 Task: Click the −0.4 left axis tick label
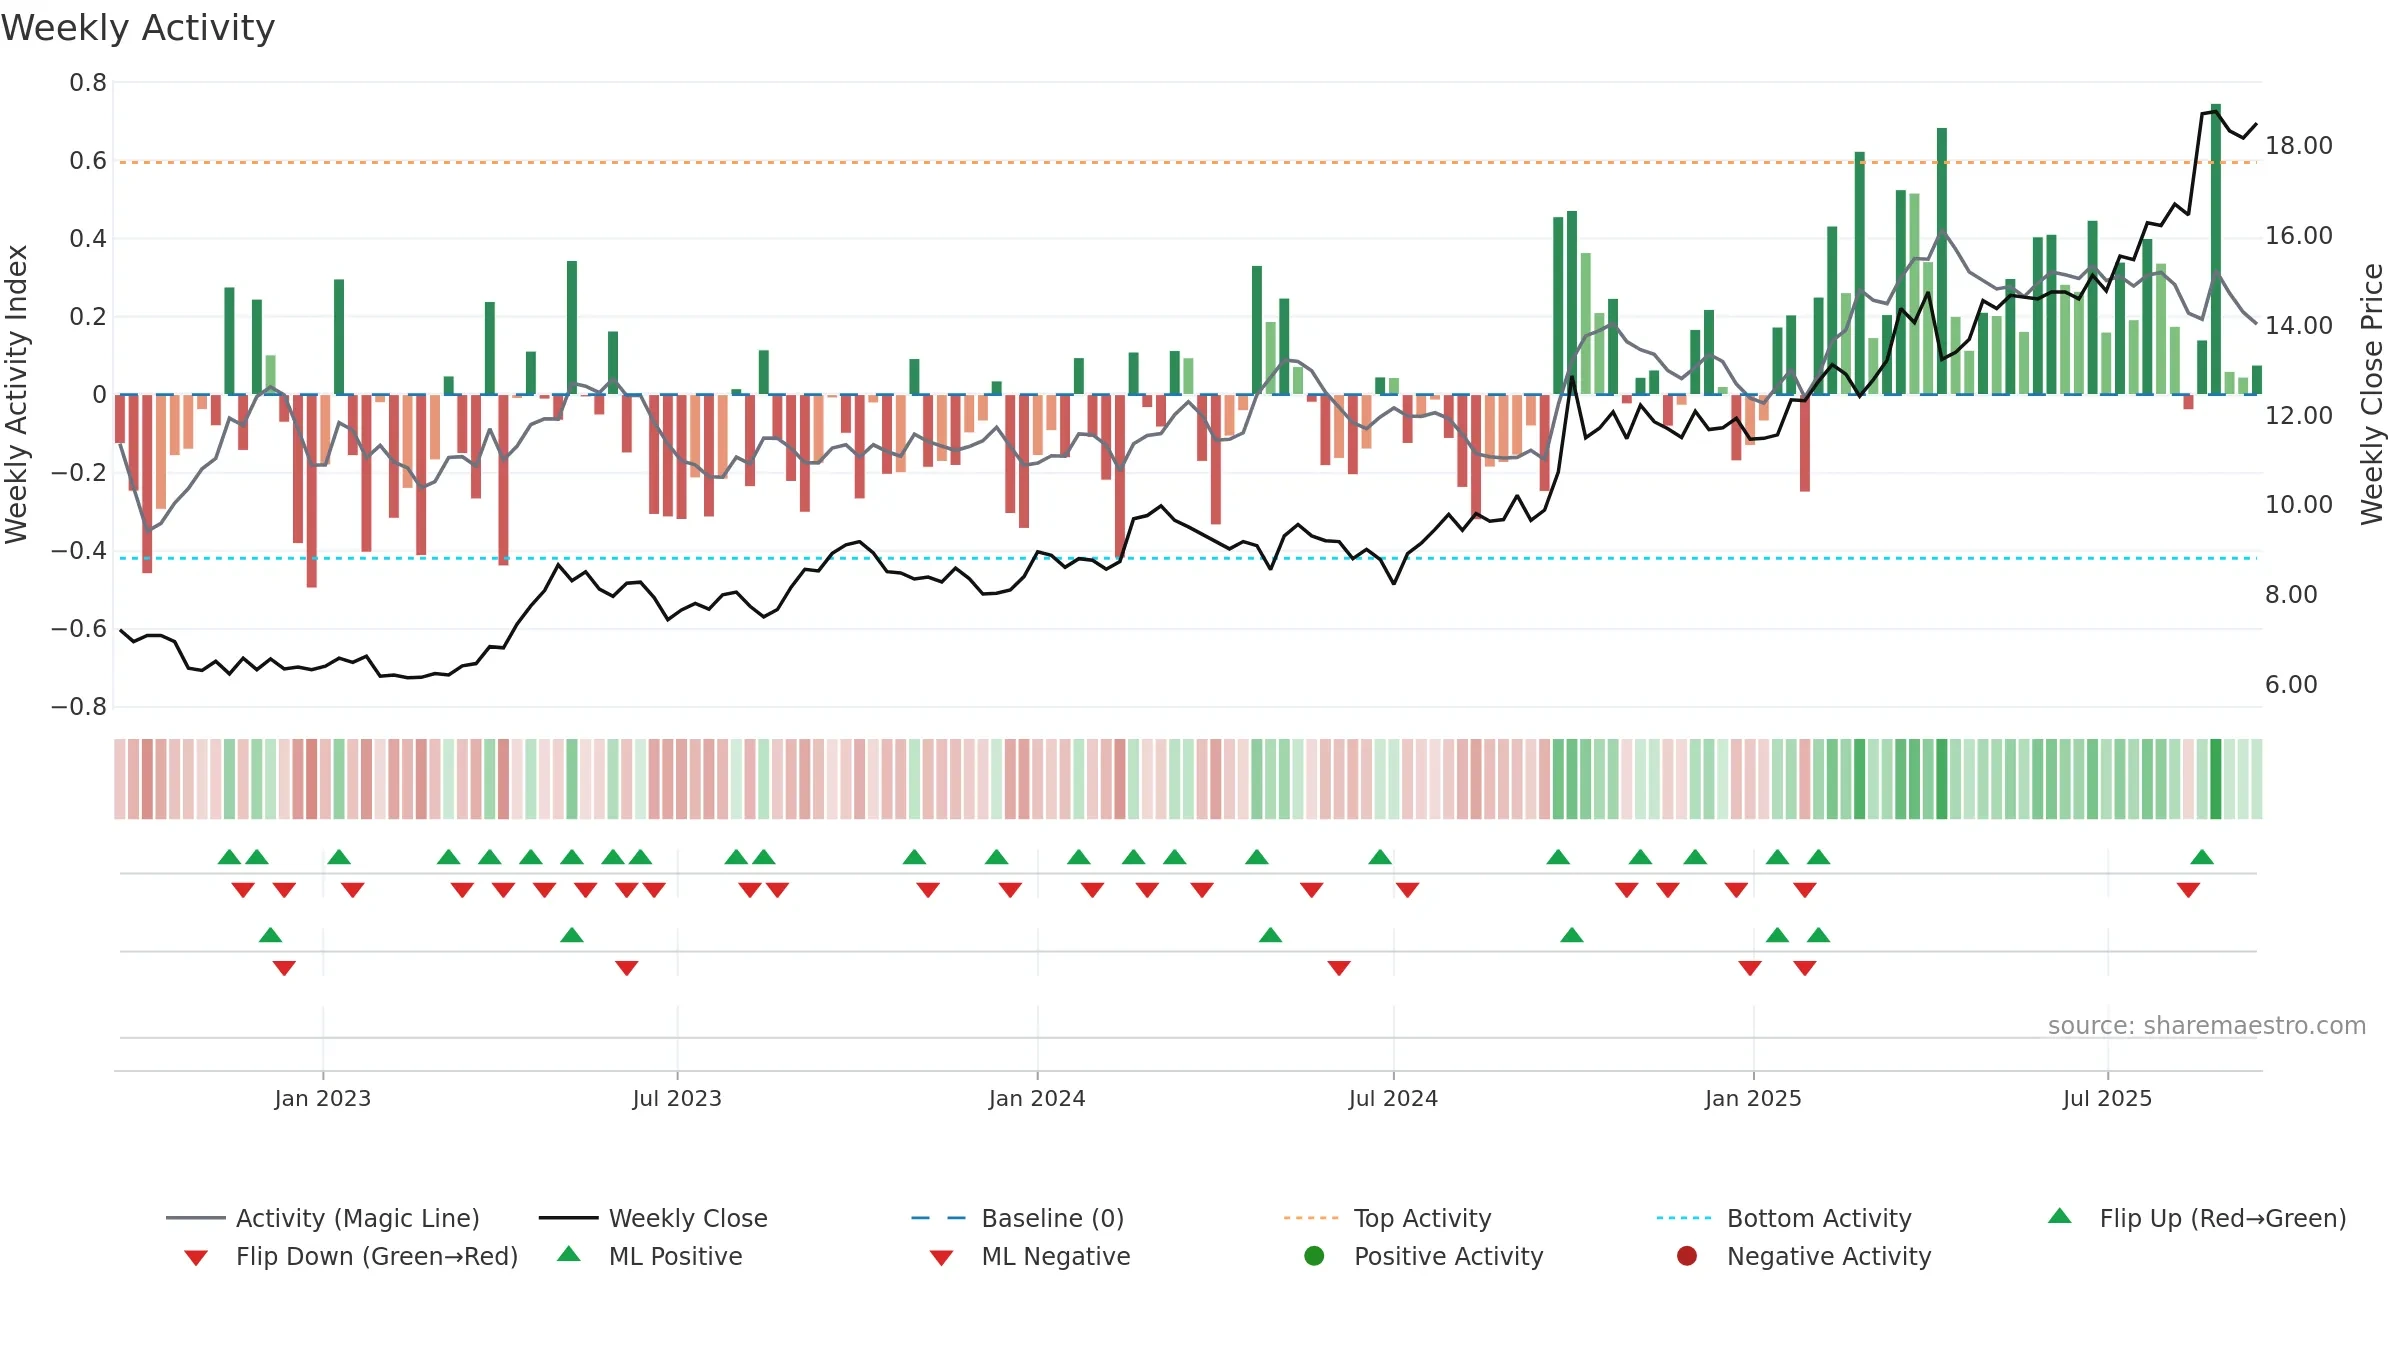(x=79, y=551)
